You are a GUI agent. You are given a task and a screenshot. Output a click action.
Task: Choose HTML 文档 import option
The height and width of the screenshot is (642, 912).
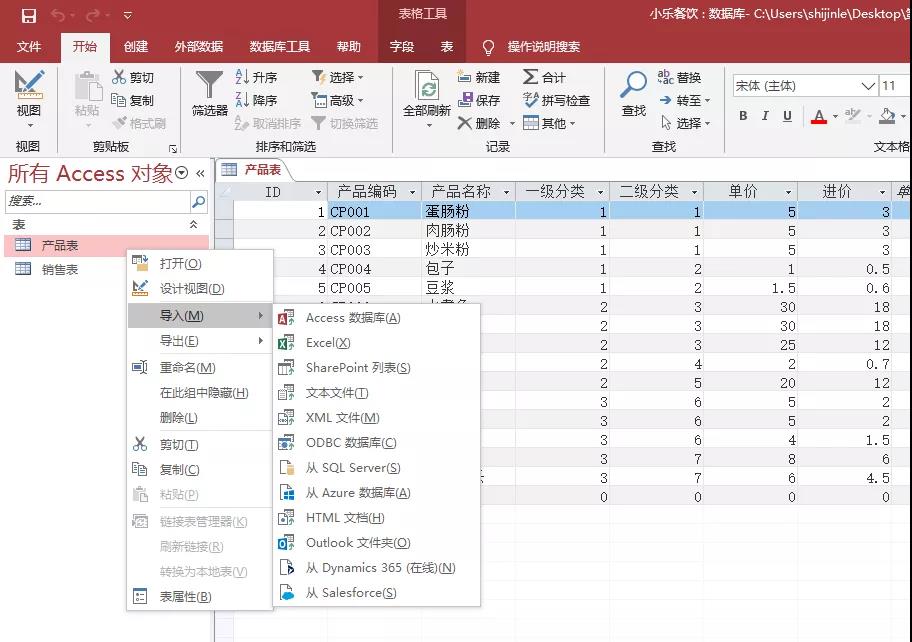[x=376, y=518]
